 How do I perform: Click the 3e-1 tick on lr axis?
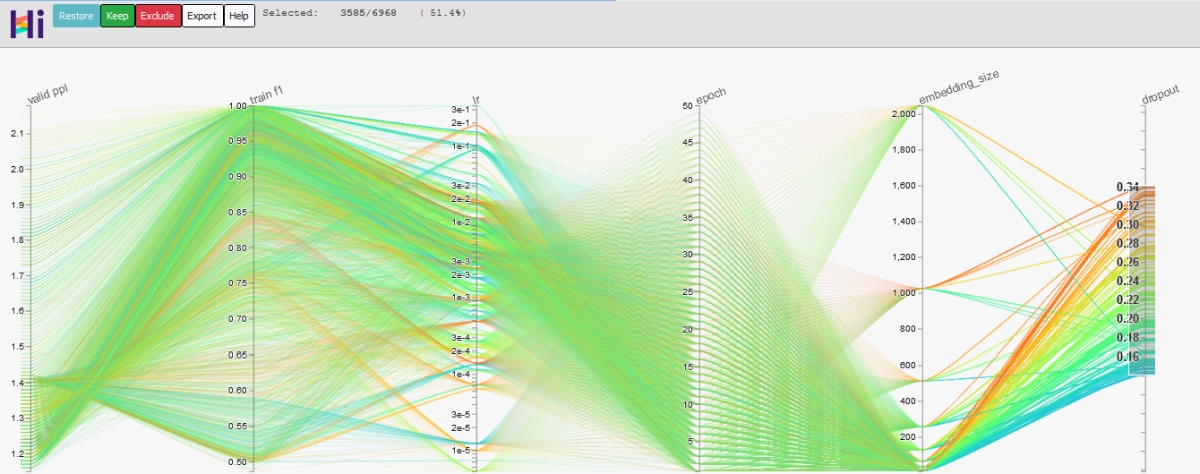pos(460,109)
